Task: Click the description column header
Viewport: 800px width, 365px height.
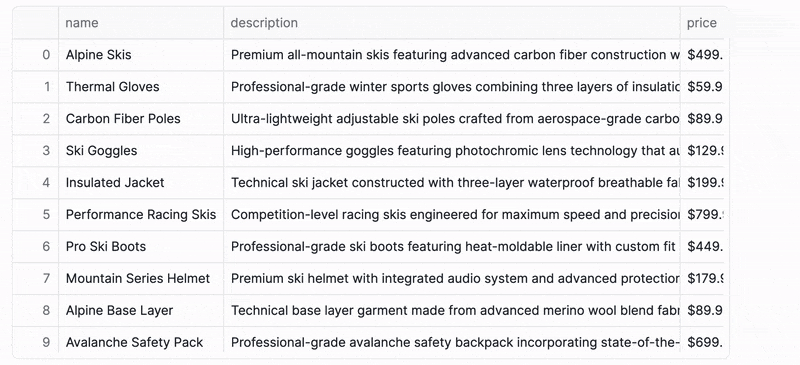Action: click(452, 23)
